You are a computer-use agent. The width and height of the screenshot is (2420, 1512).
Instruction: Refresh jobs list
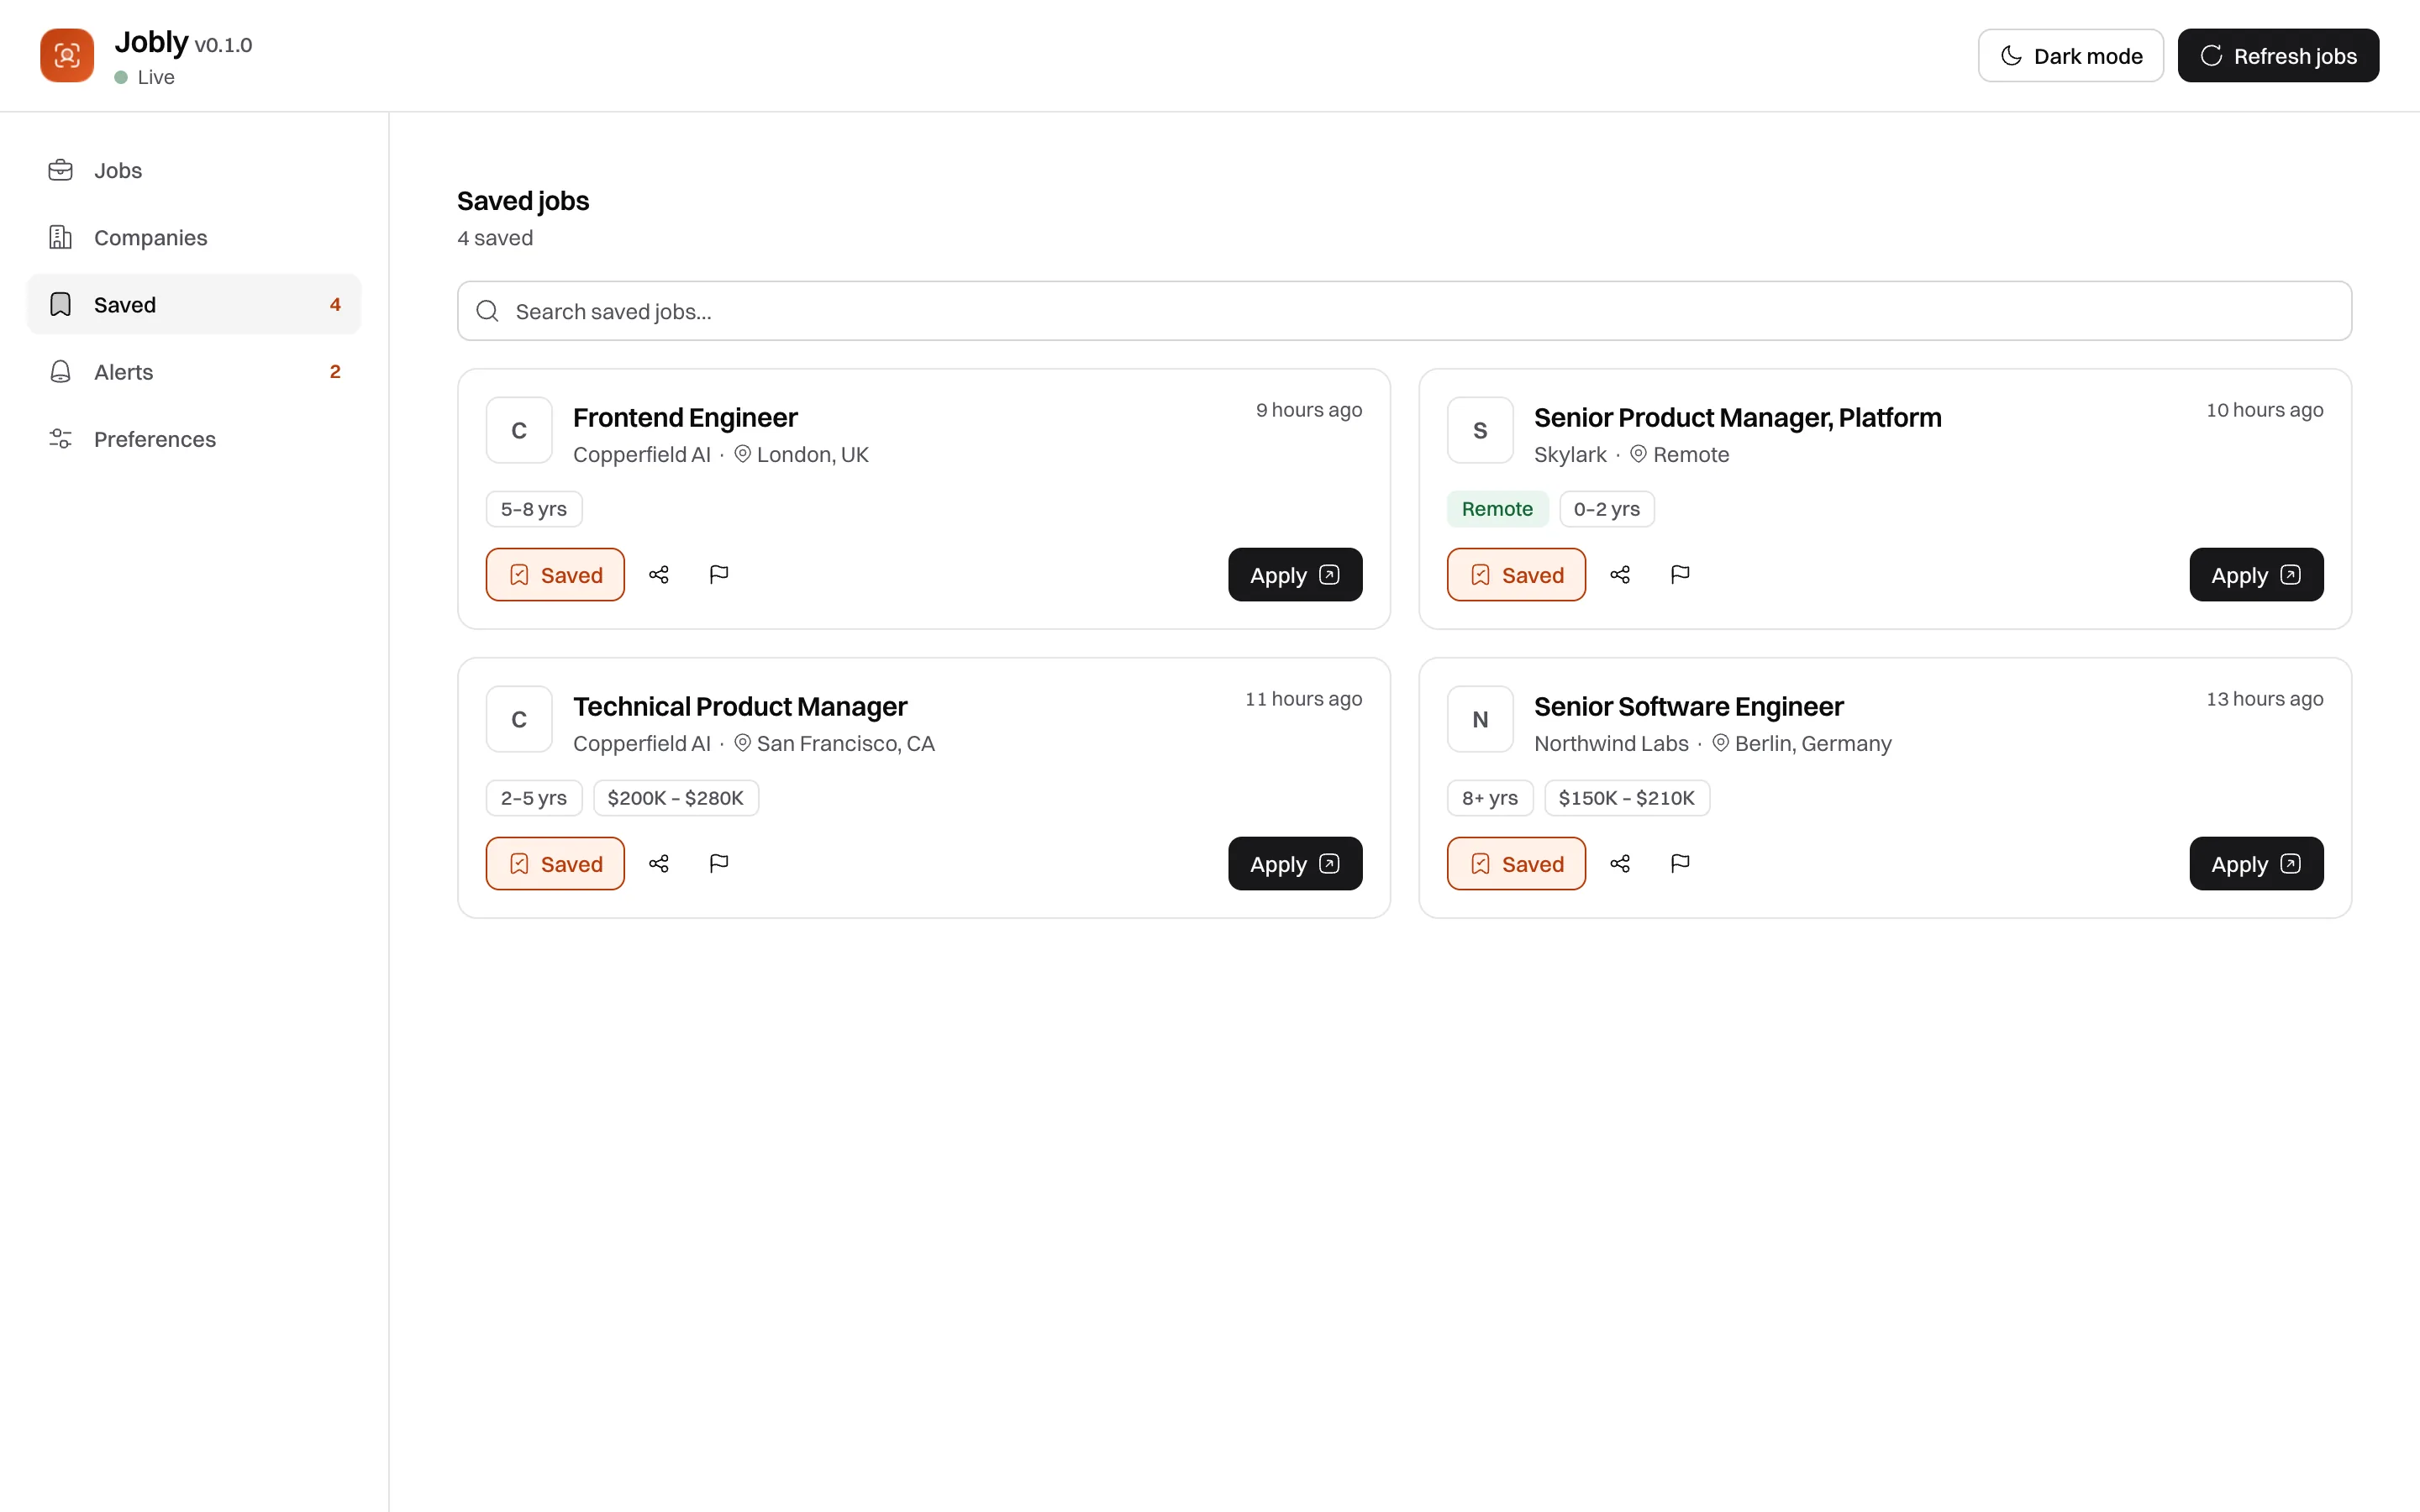click(2278, 55)
